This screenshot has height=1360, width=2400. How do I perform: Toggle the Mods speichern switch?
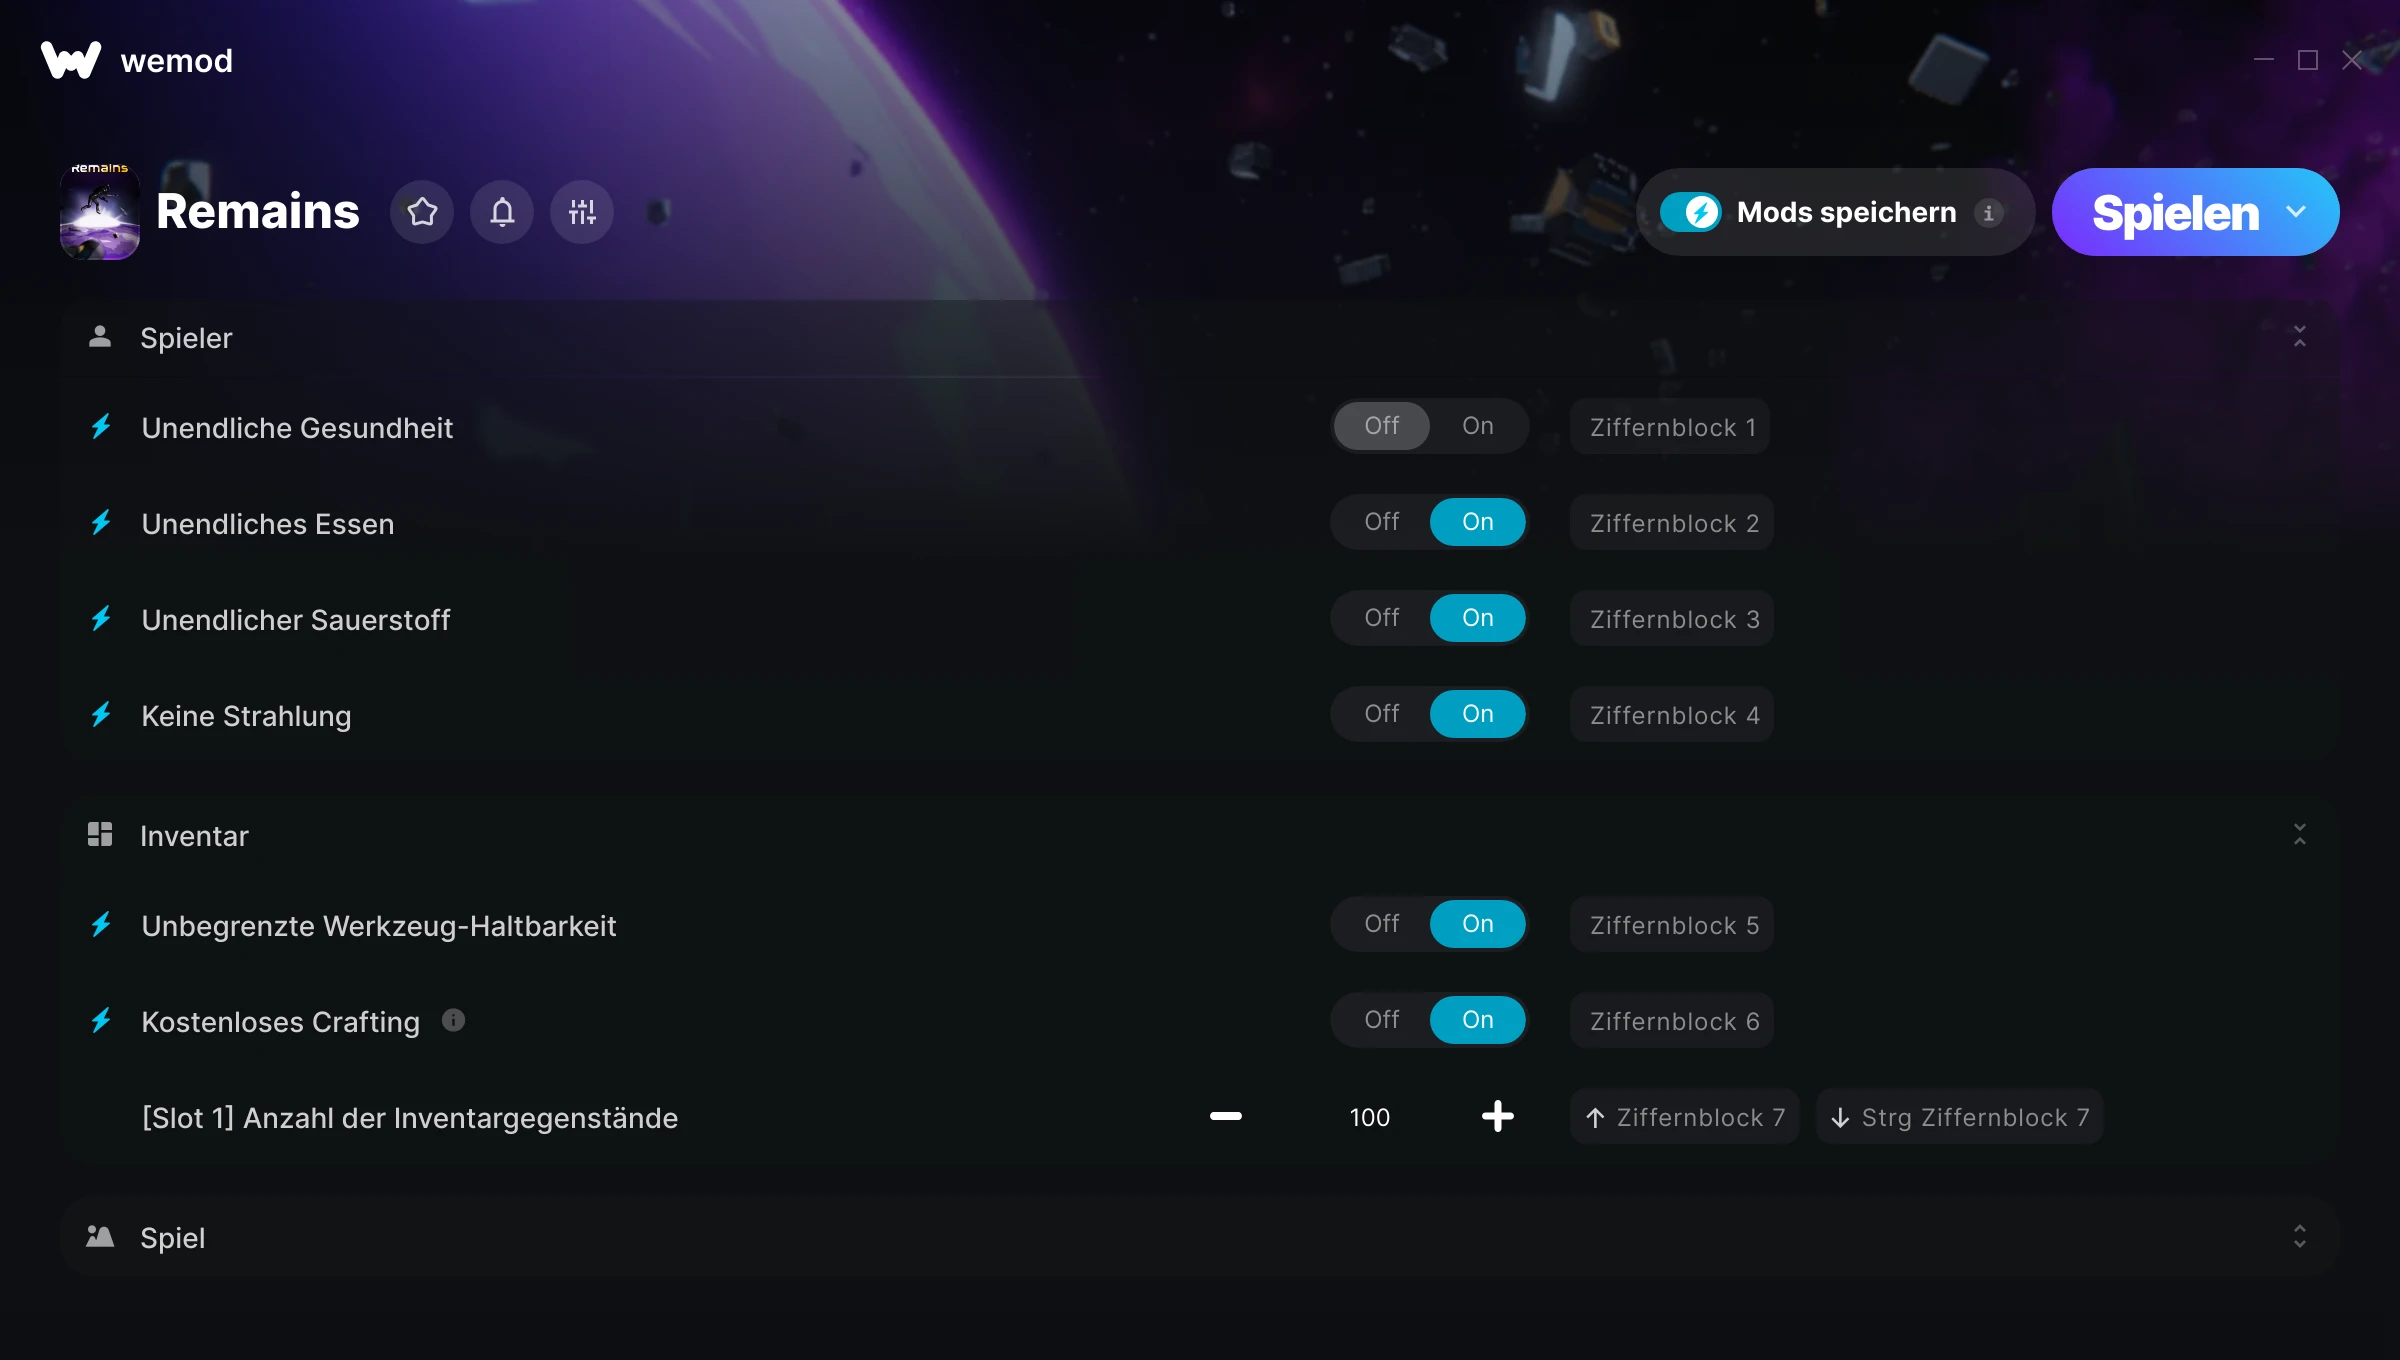point(1691,212)
